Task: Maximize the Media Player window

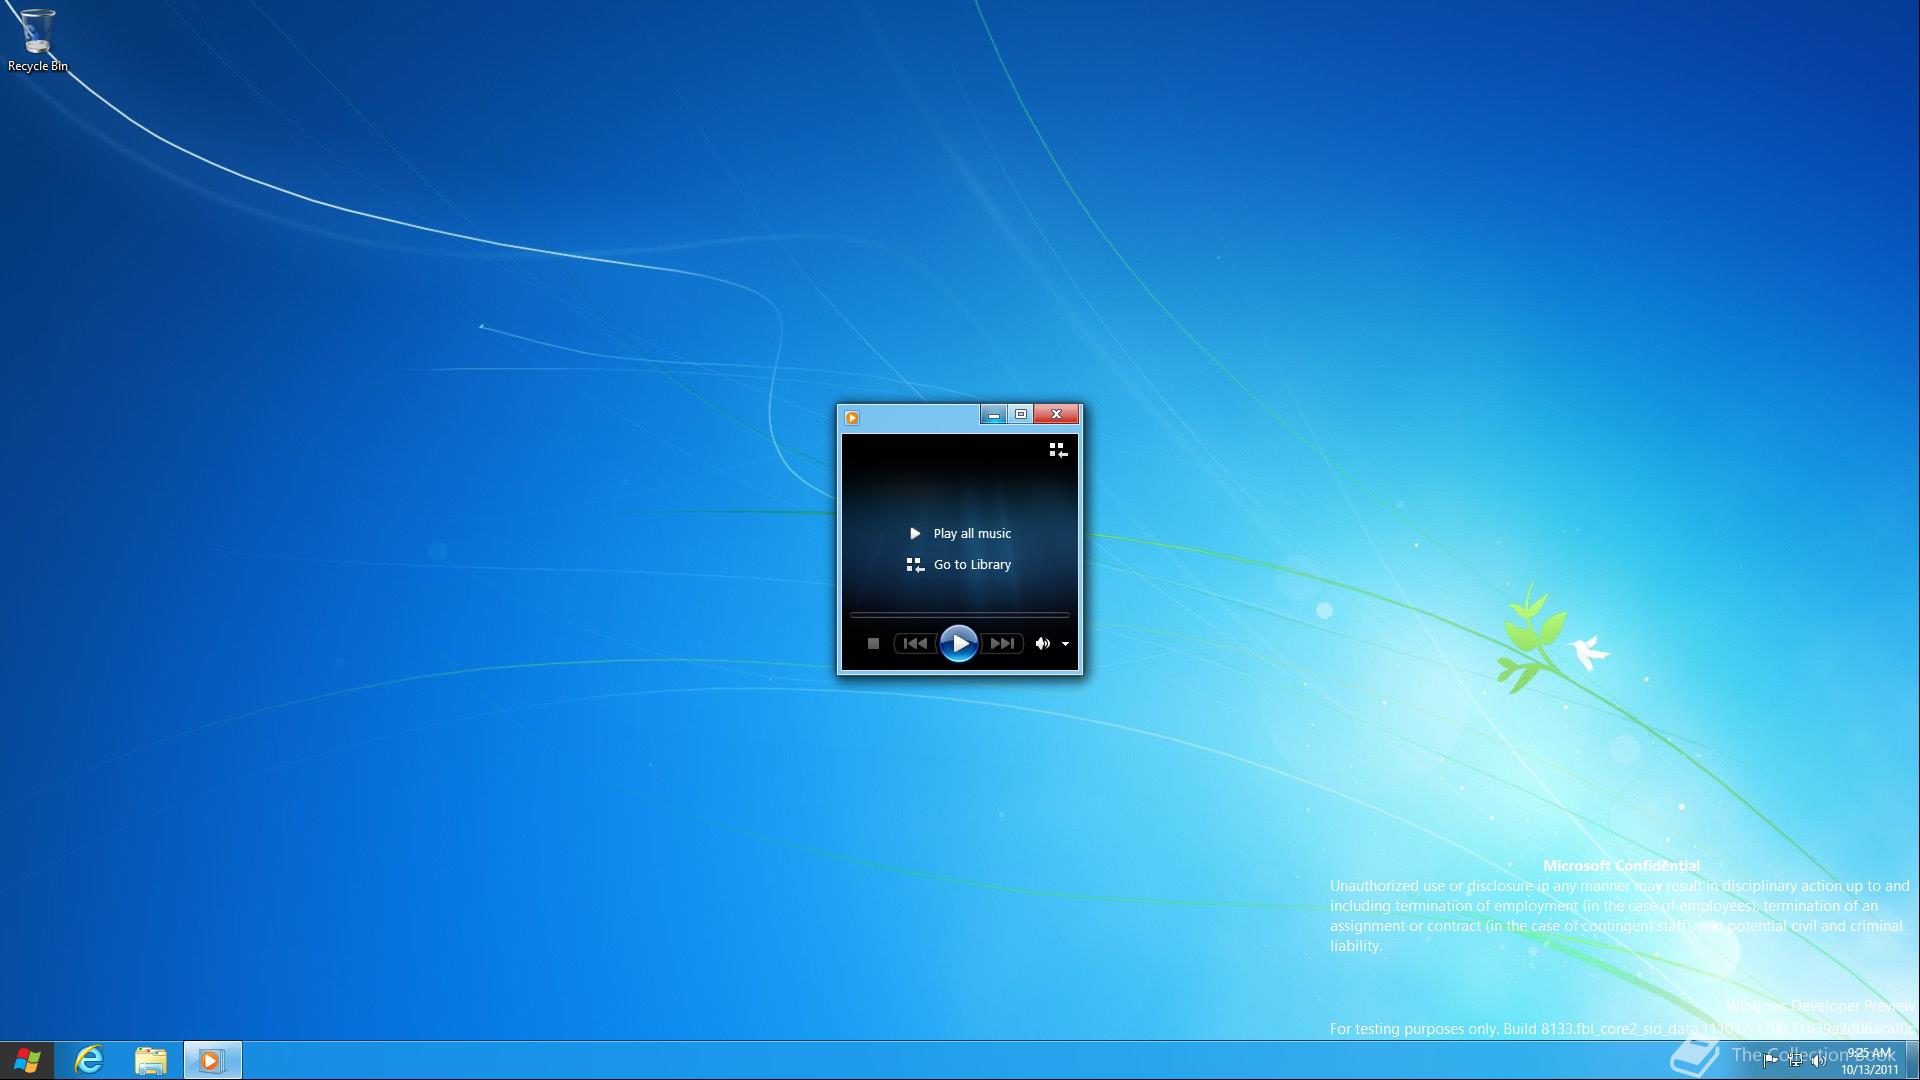Action: 1020,414
